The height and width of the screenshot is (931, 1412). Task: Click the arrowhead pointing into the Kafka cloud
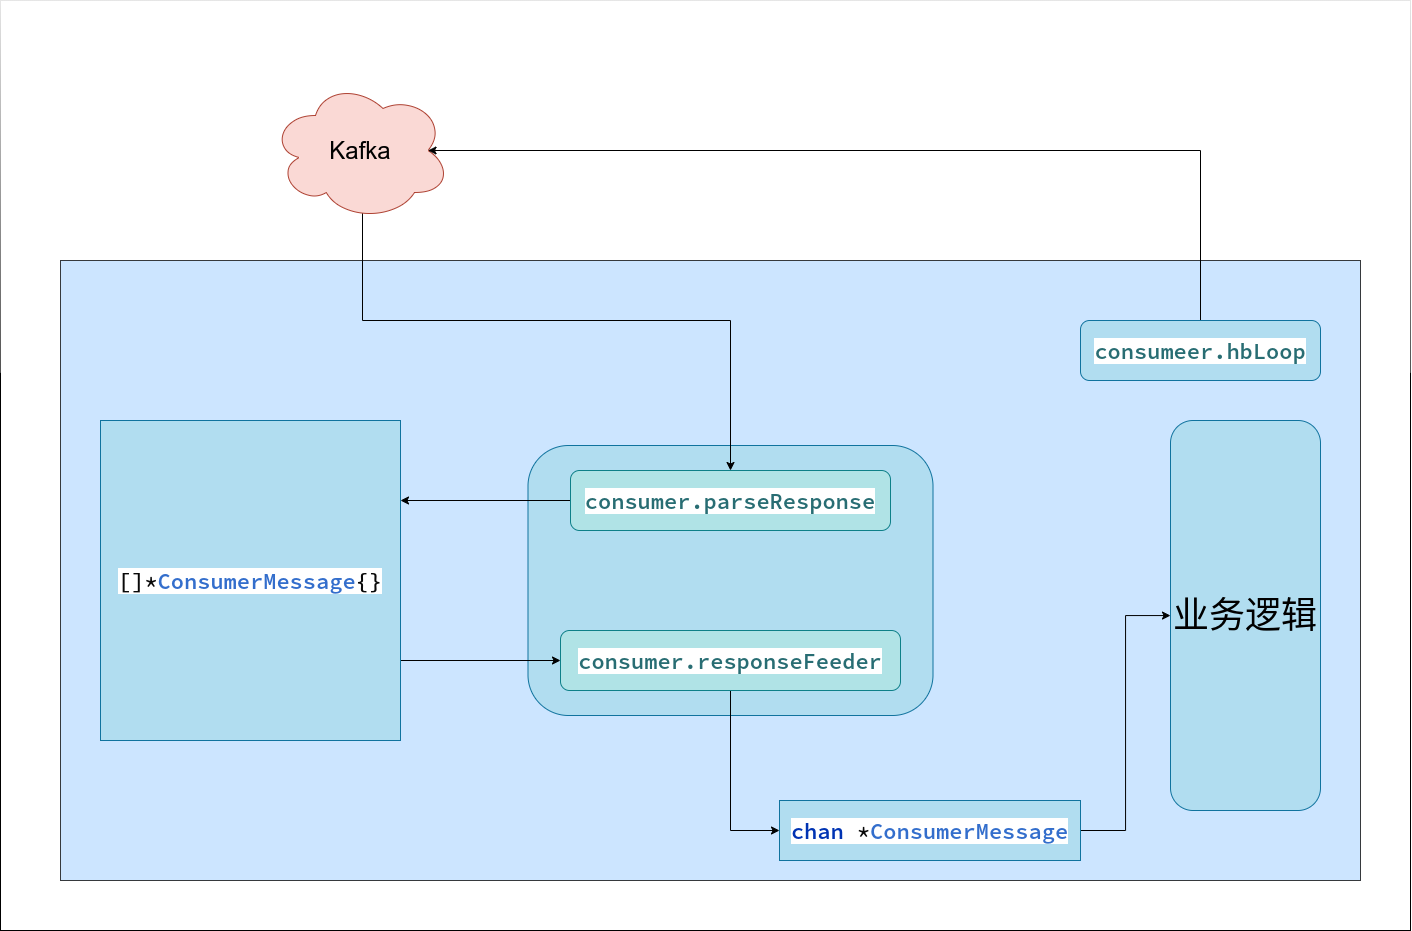pos(434,151)
